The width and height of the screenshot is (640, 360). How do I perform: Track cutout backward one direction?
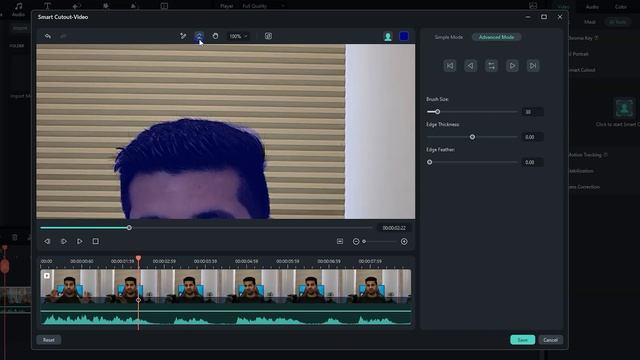[471, 66]
